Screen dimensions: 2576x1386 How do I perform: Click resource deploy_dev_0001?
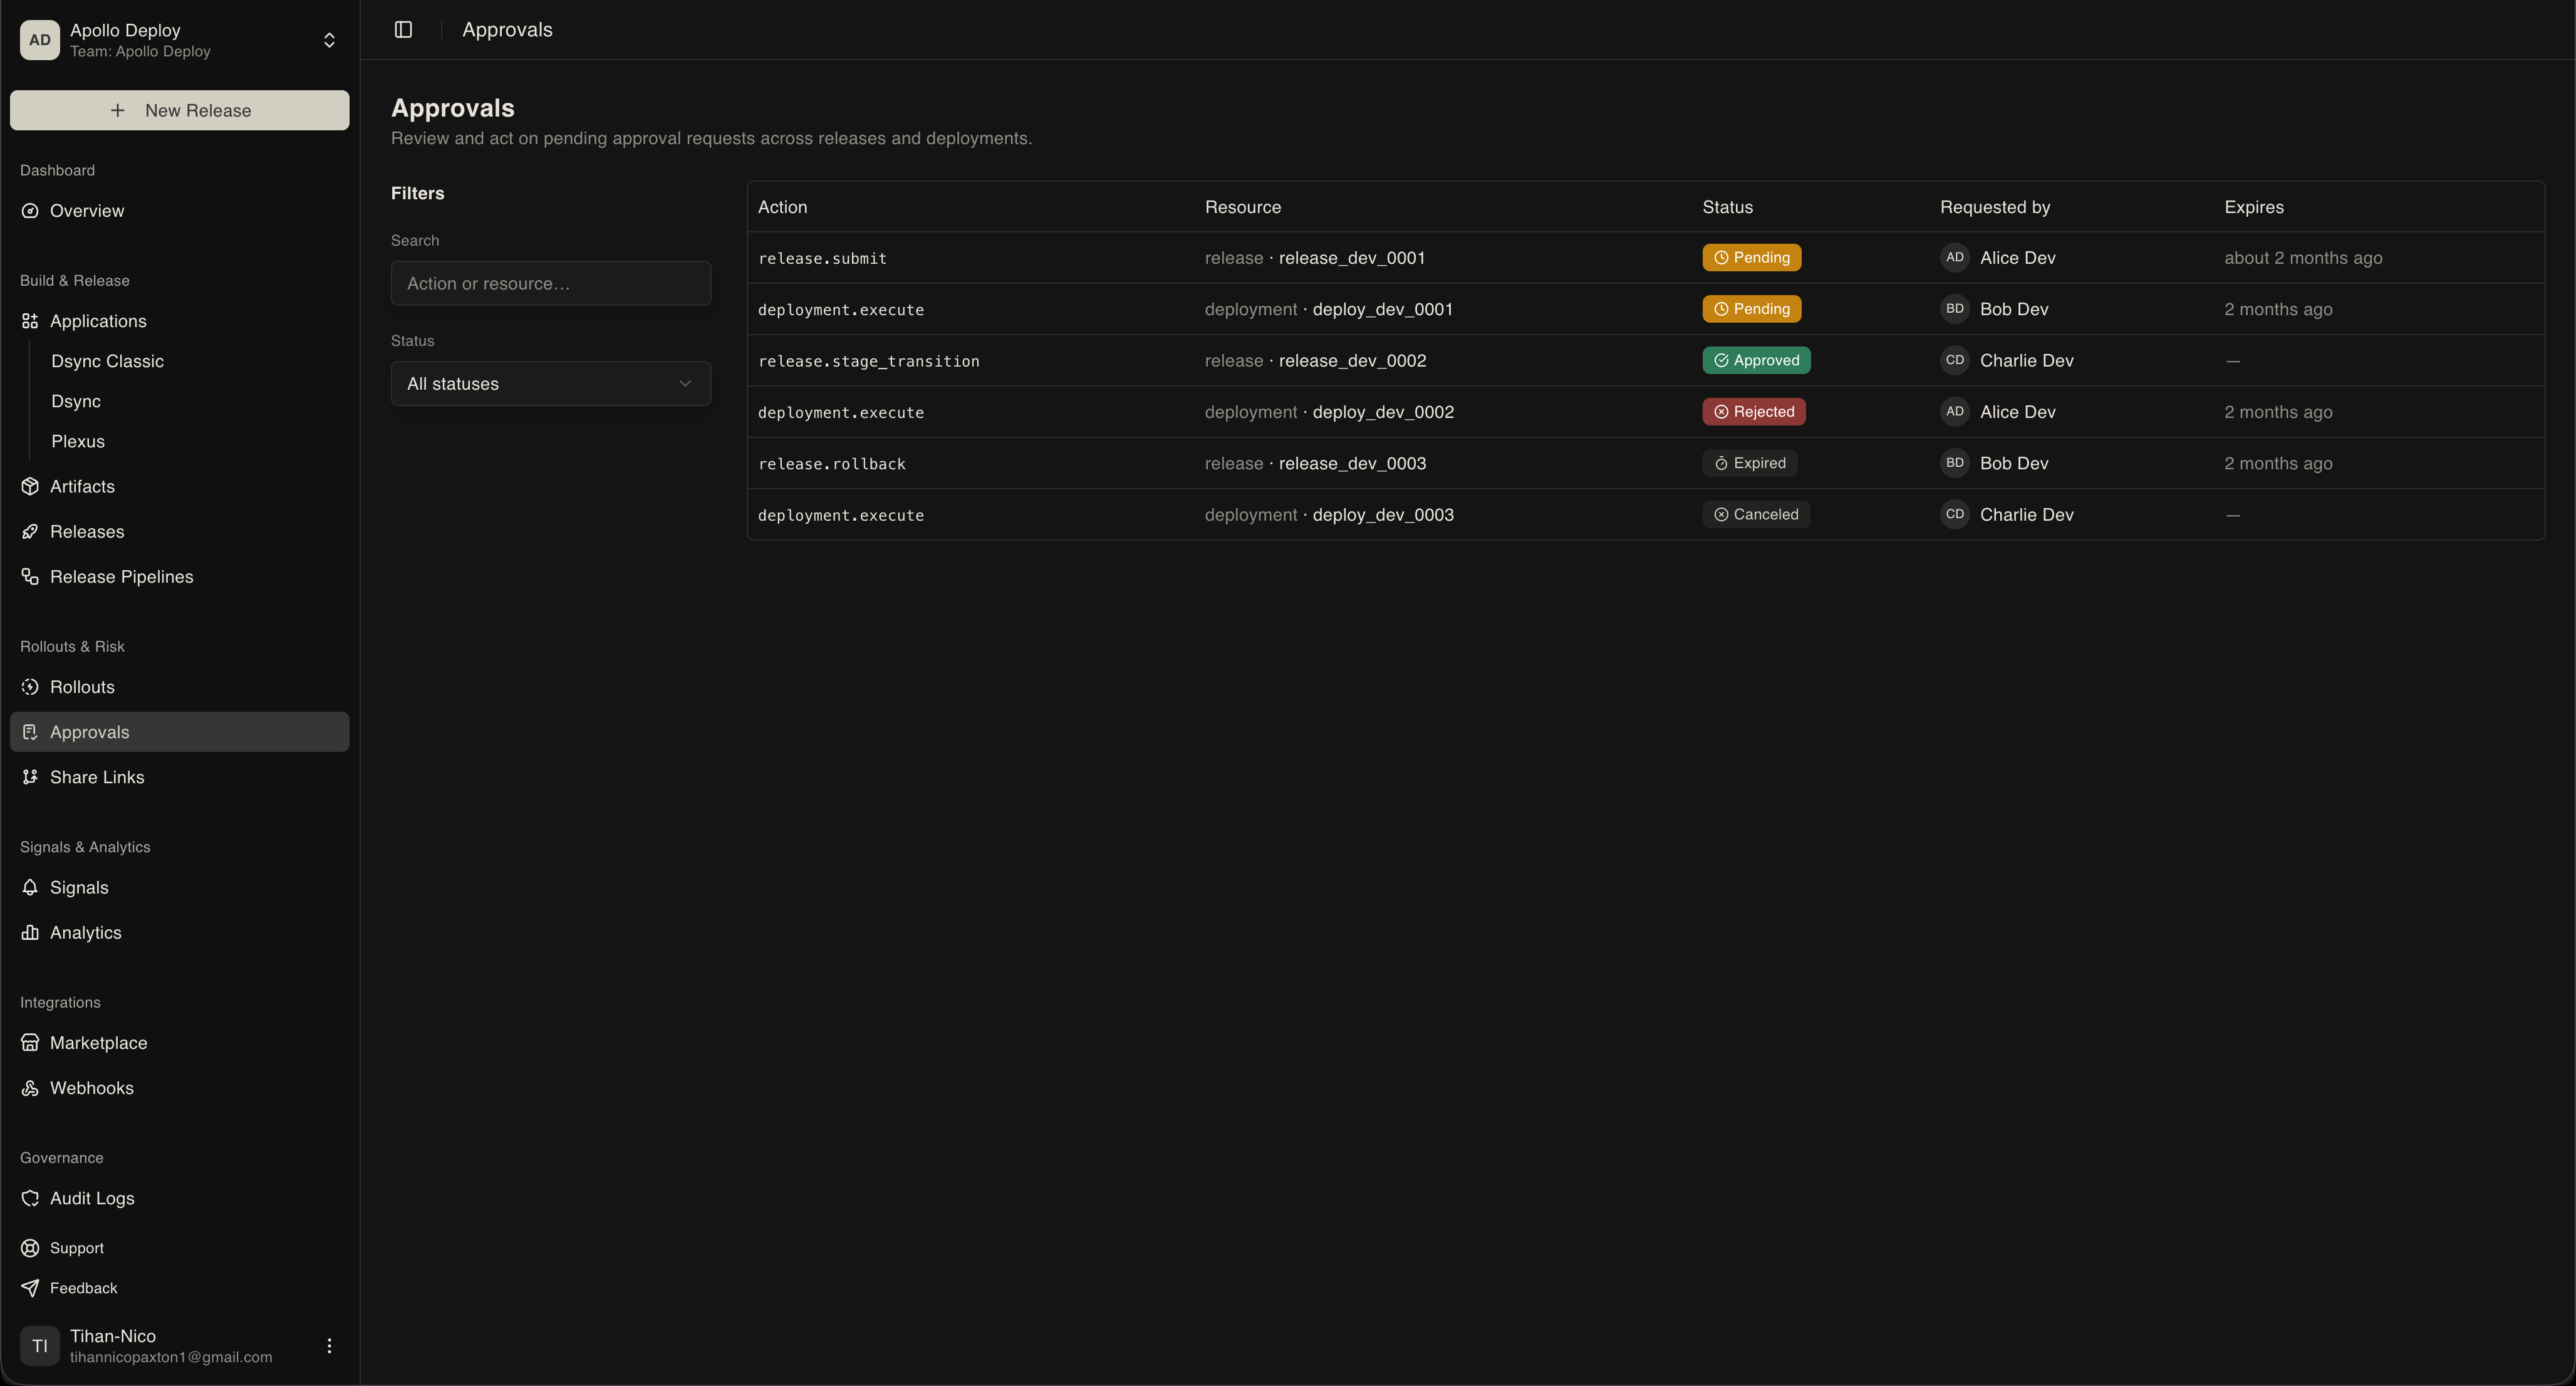1382,309
